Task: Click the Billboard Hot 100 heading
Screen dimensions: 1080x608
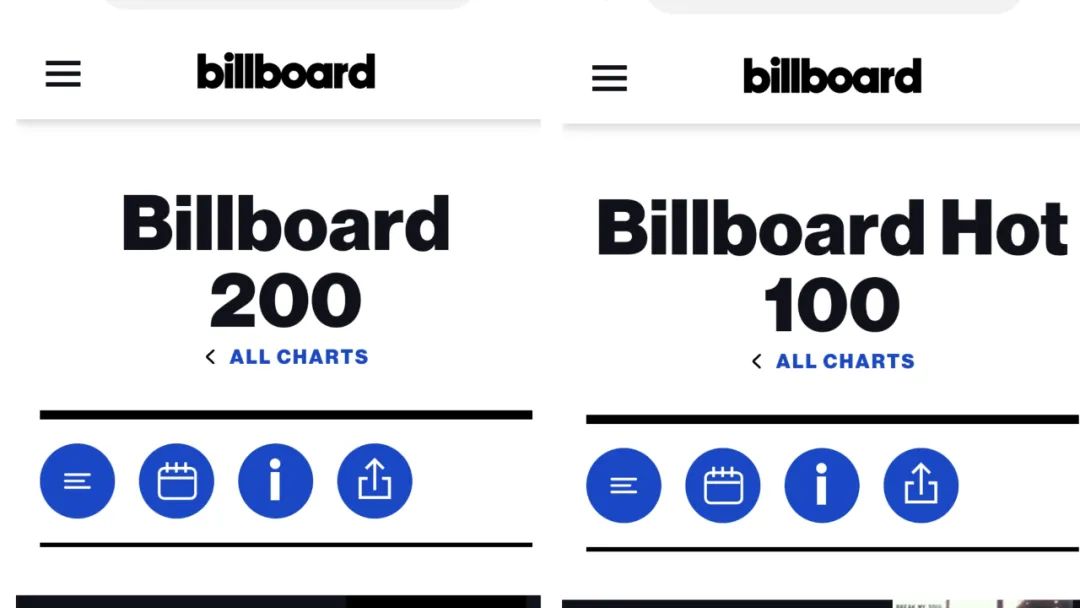Action: (832, 265)
